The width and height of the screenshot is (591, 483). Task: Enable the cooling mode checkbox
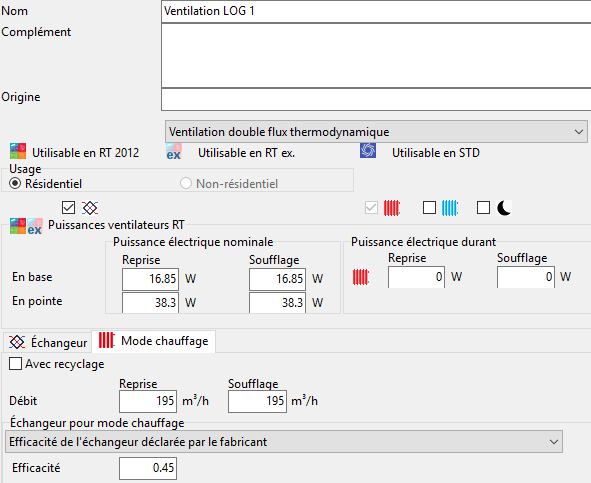click(429, 207)
